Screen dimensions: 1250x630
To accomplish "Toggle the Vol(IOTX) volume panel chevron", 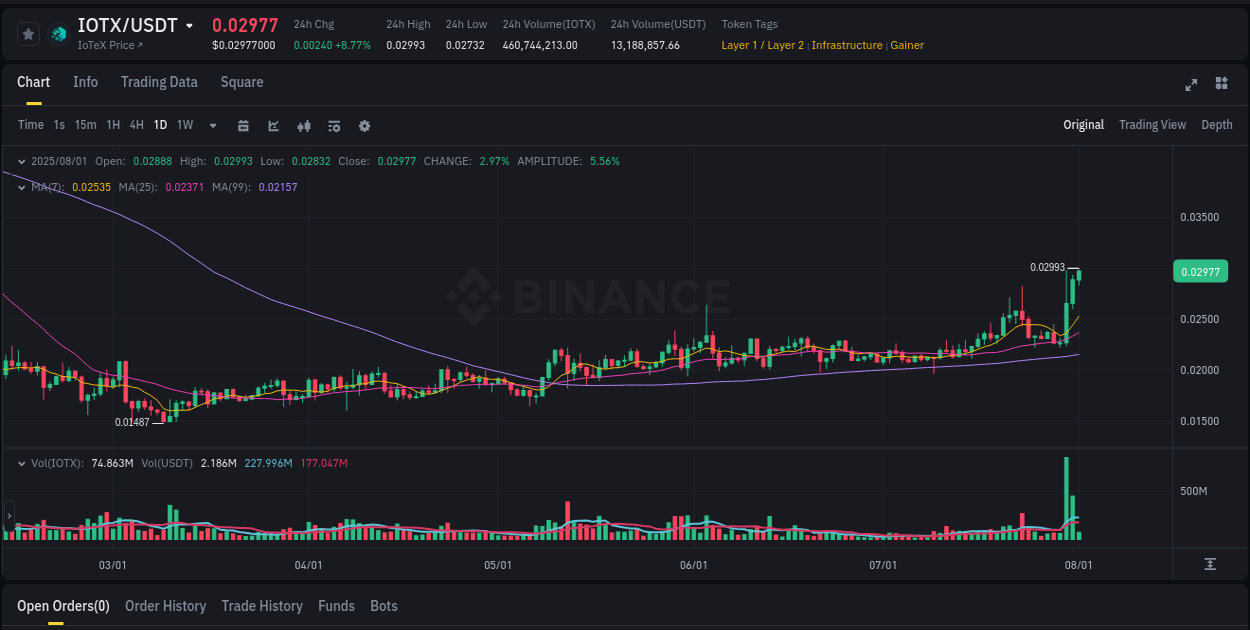I will (21, 464).
